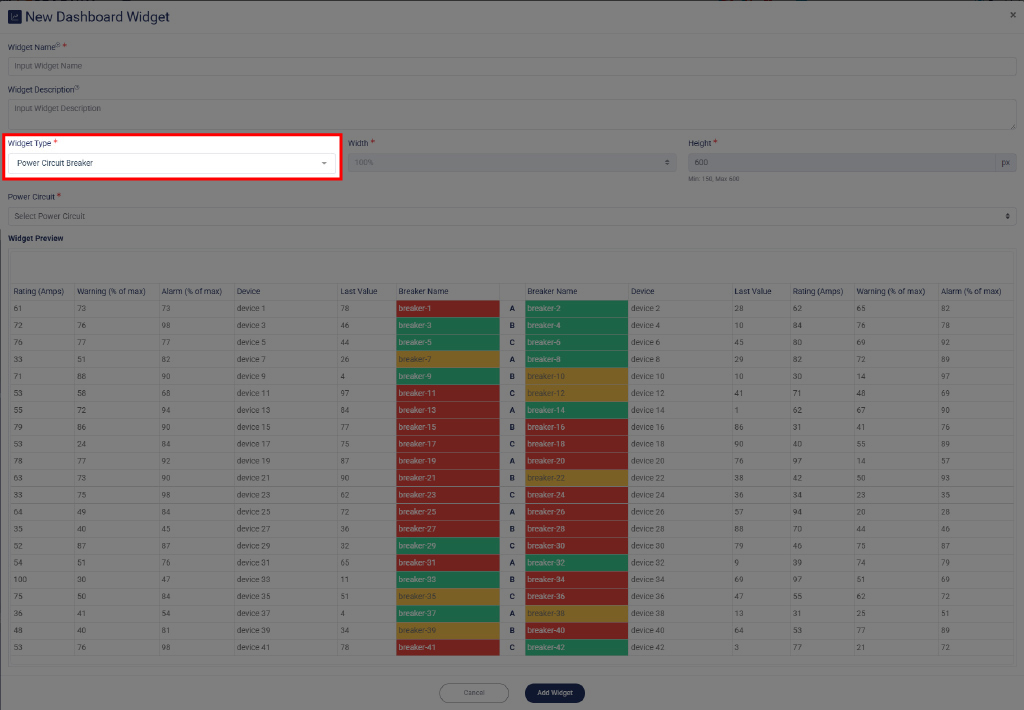Screen dimensions: 1024x710
Task: Click the yellow breaker-7 cell
Action: (x=447, y=359)
